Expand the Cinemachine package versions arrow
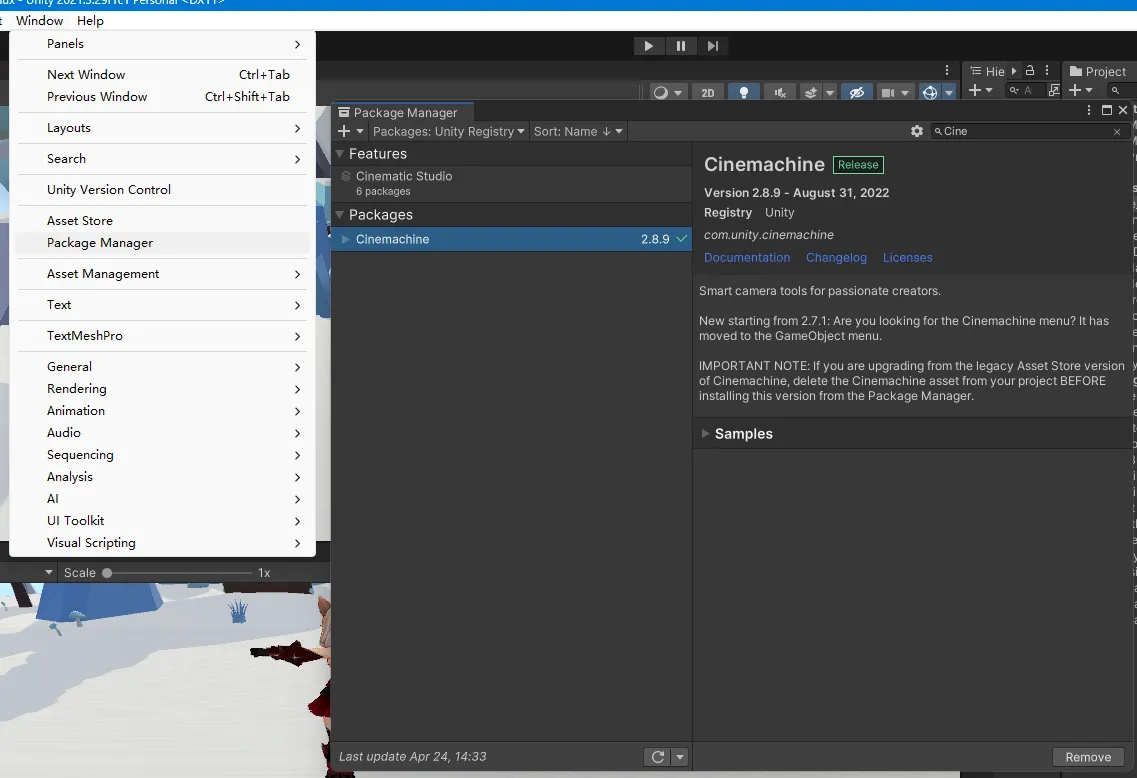Screen dimensions: 1137x778 click(x=345, y=239)
